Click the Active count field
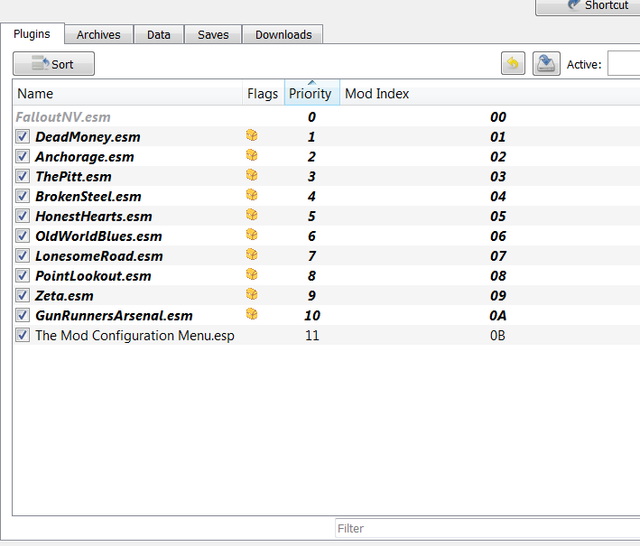Image resolution: width=640 pixels, height=546 pixels. [x=624, y=64]
